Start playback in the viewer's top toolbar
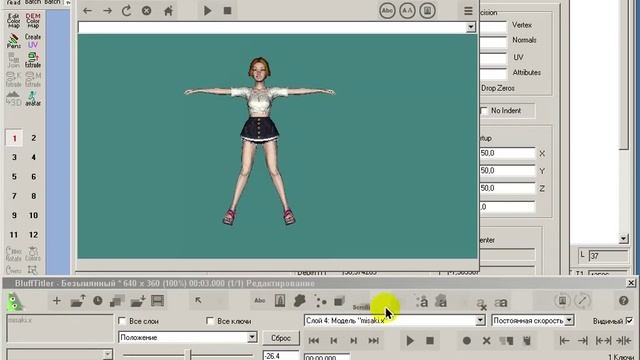The height and width of the screenshot is (360, 640). point(207,11)
